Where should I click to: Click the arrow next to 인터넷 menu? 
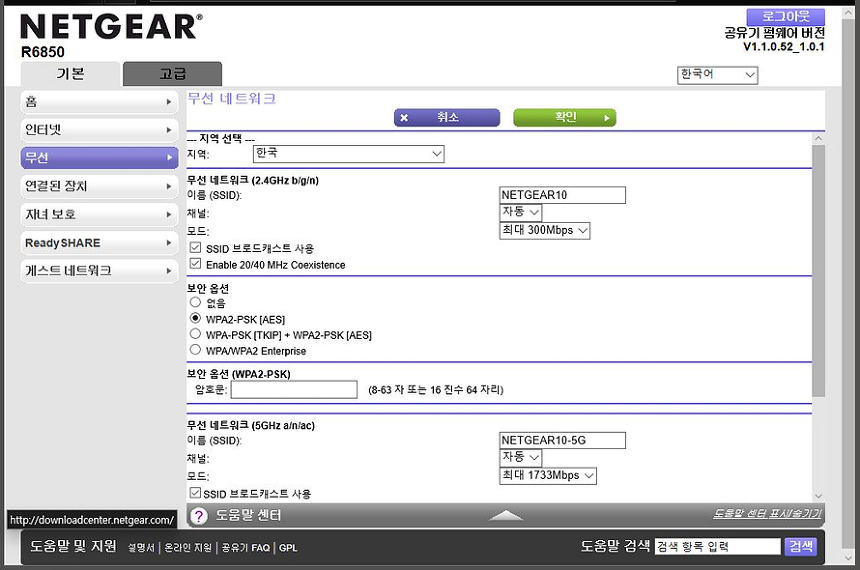[x=168, y=130]
